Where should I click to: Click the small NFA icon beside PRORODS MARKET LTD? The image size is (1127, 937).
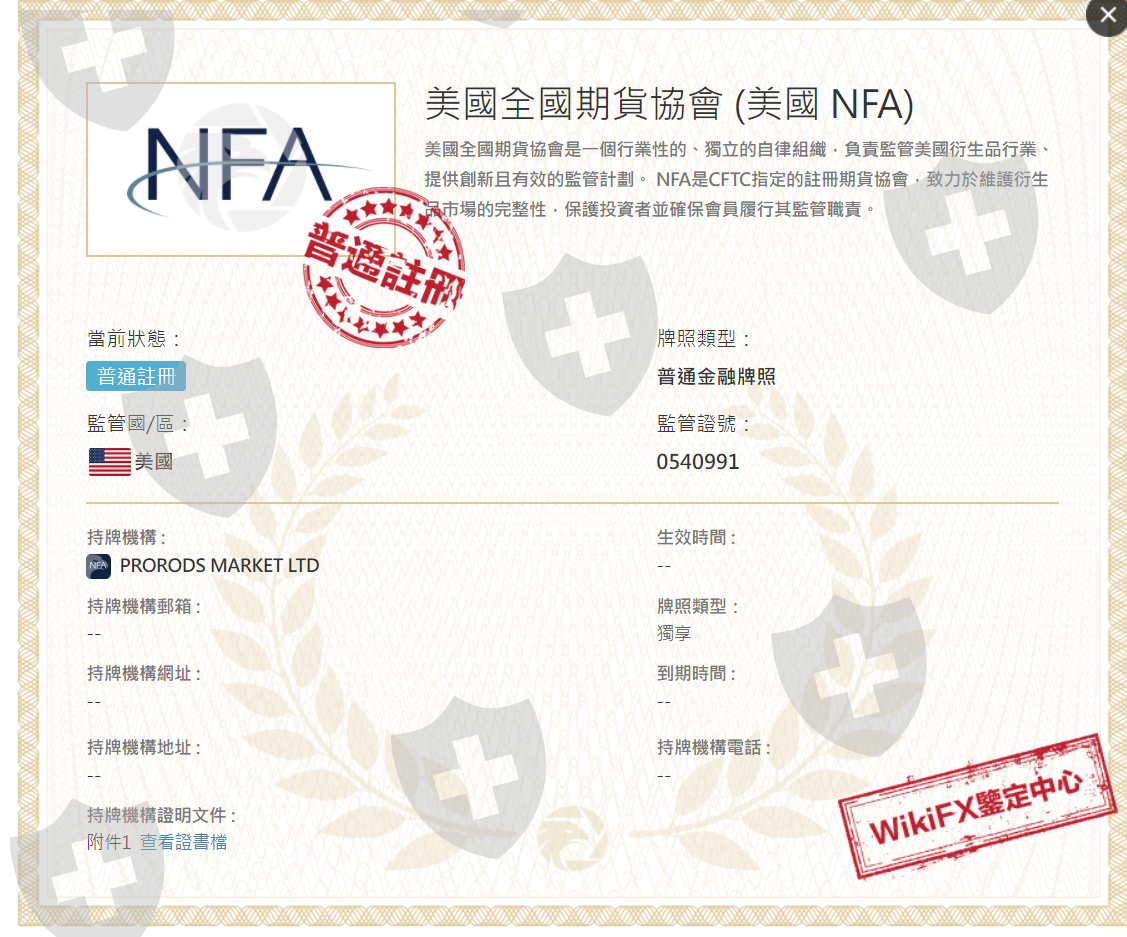point(98,566)
